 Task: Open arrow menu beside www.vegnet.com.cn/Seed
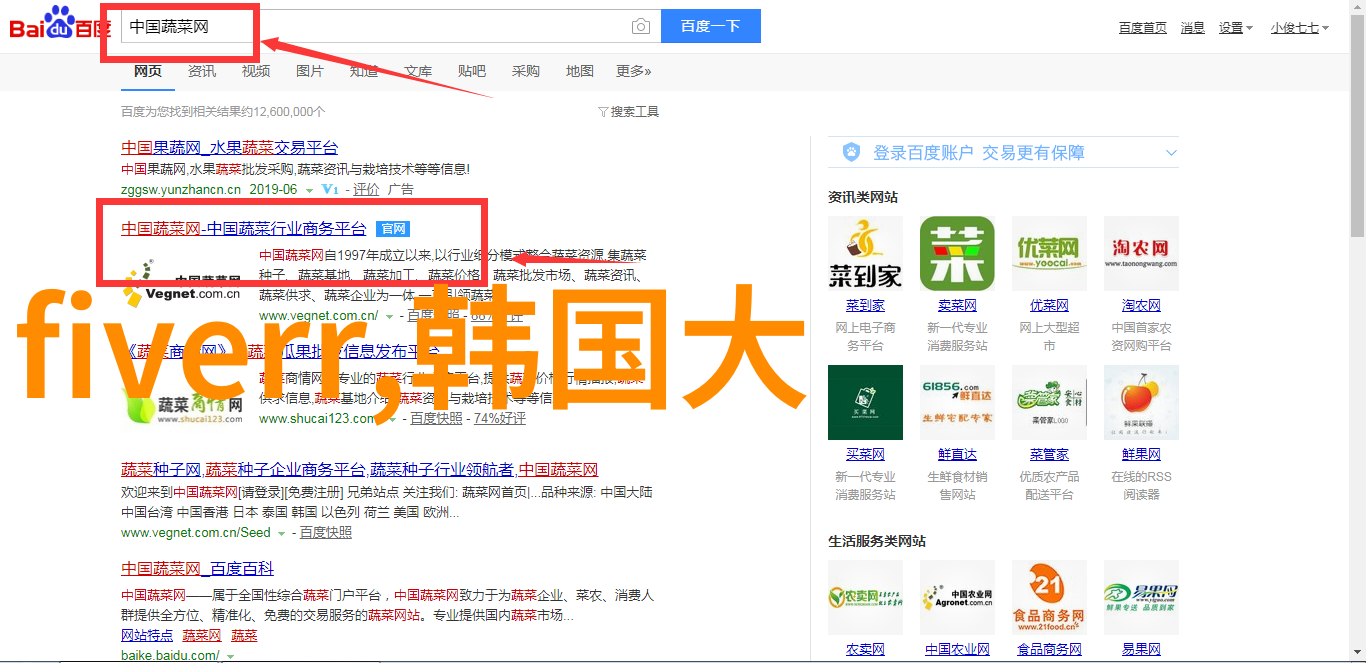(x=282, y=534)
